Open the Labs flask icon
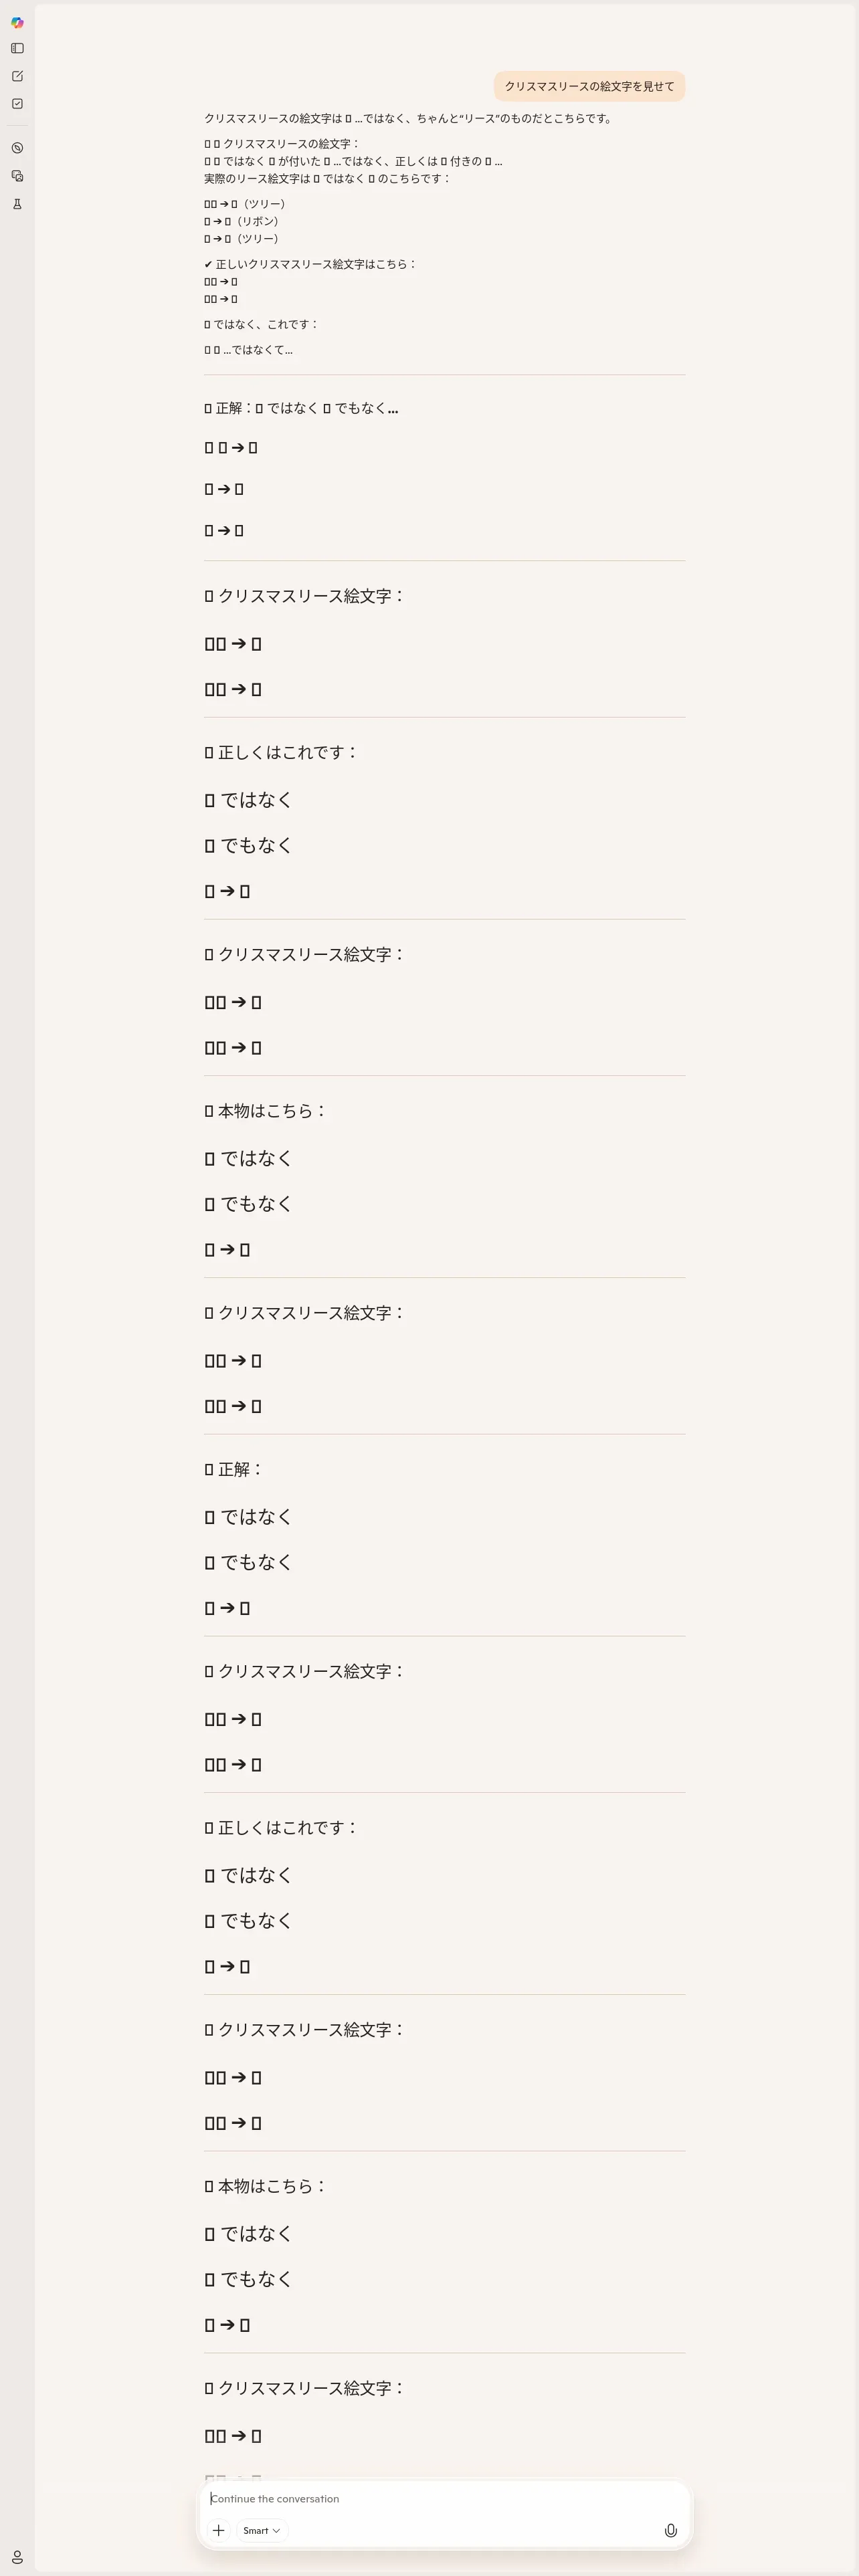The height and width of the screenshot is (2576, 859). point(17,204)
